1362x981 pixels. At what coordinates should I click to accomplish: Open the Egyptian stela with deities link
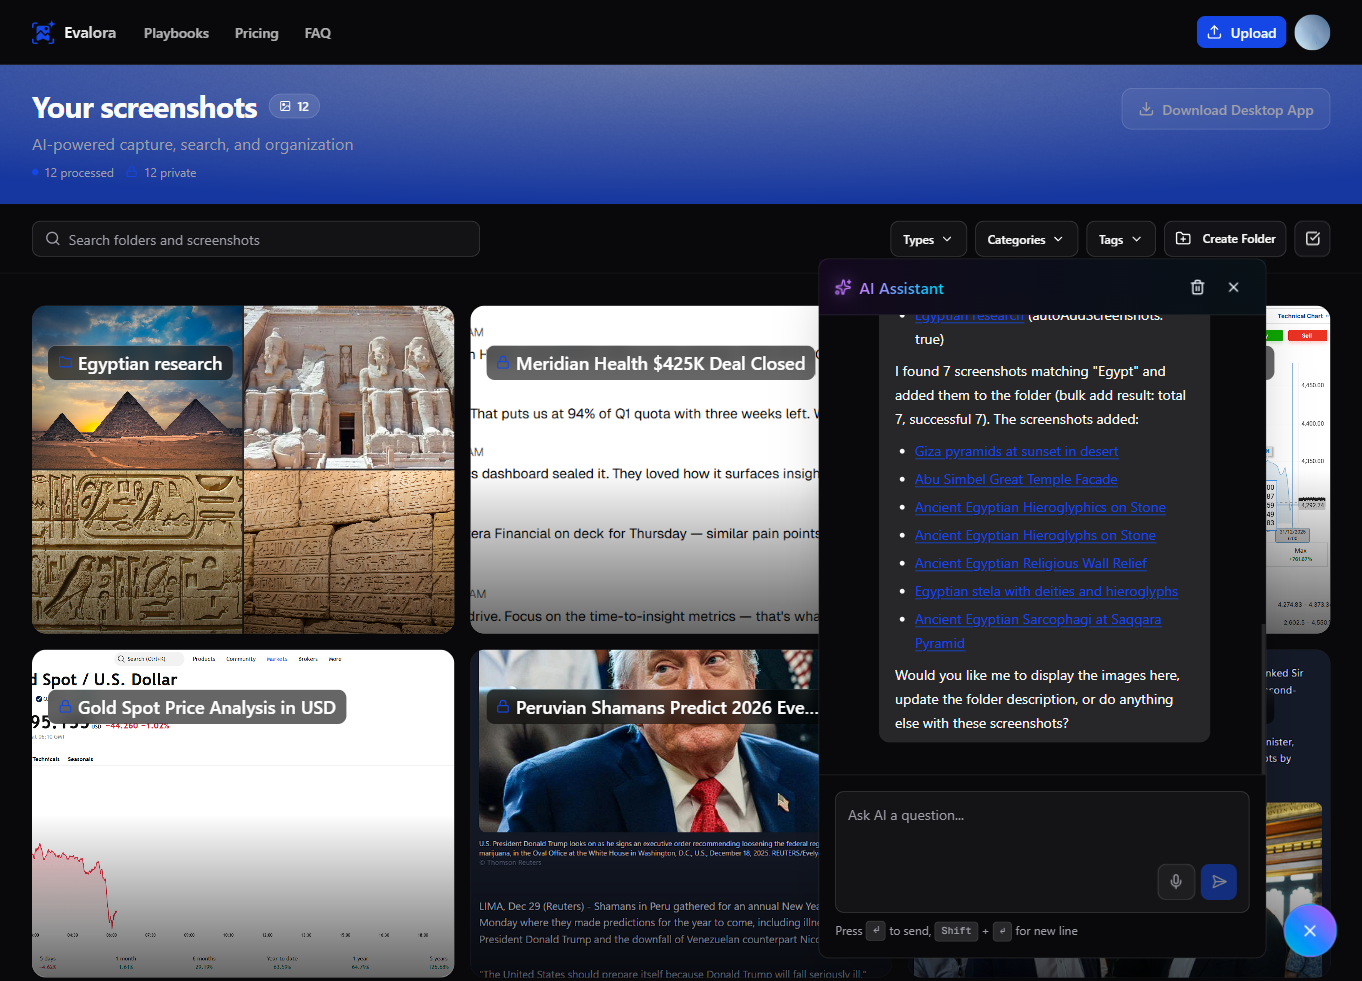click(1046, 591)
